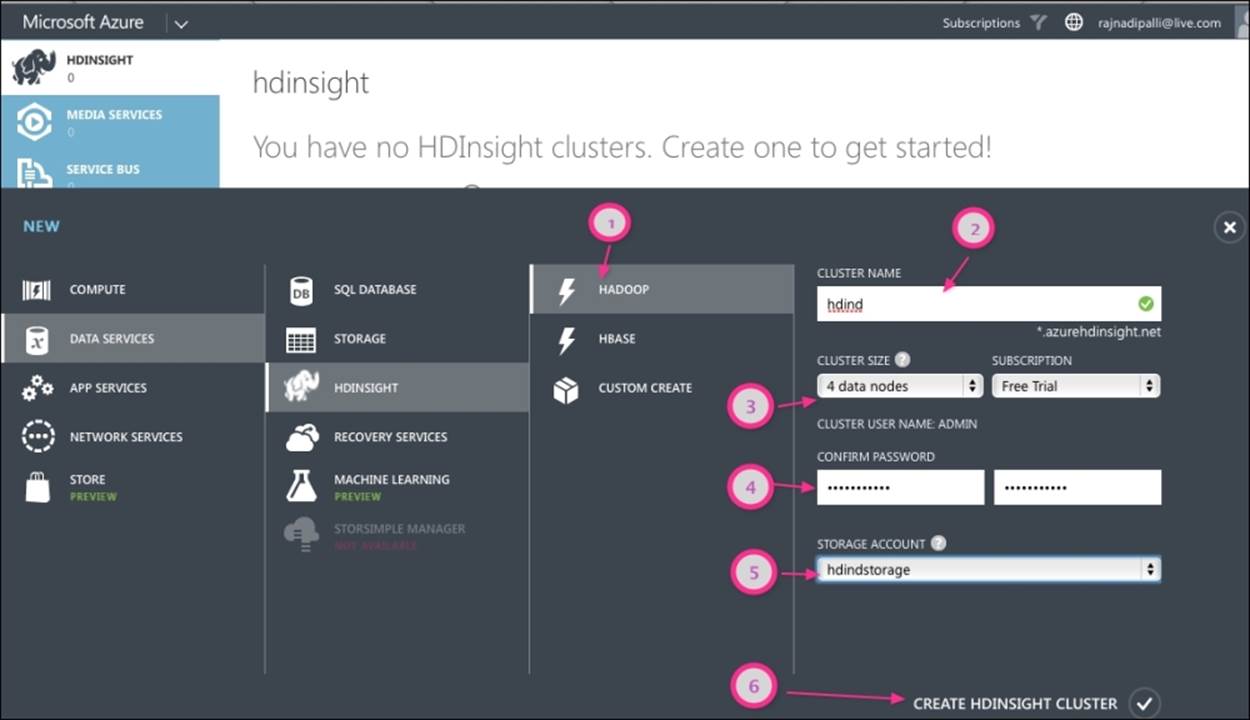
Task: Select the Custom Create box icon
Action: (566, 389)
